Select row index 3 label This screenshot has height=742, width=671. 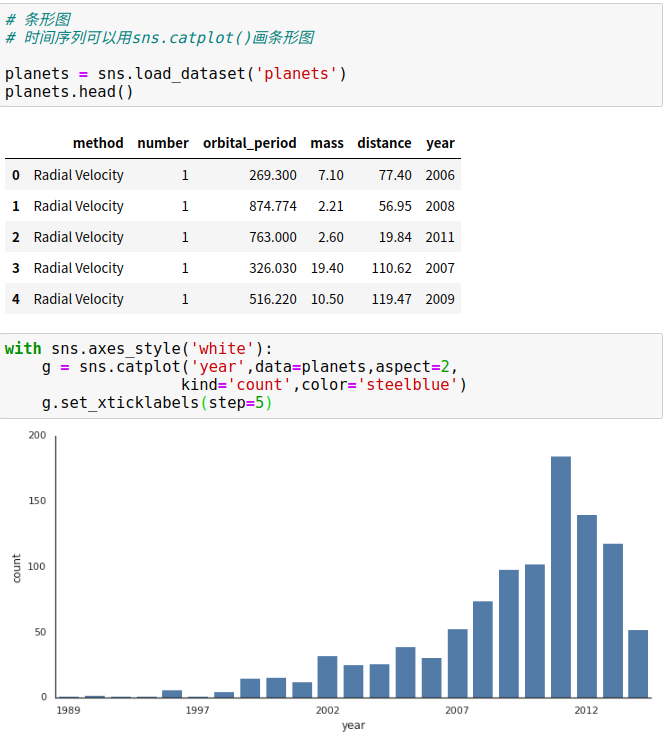tap(16, 268)
